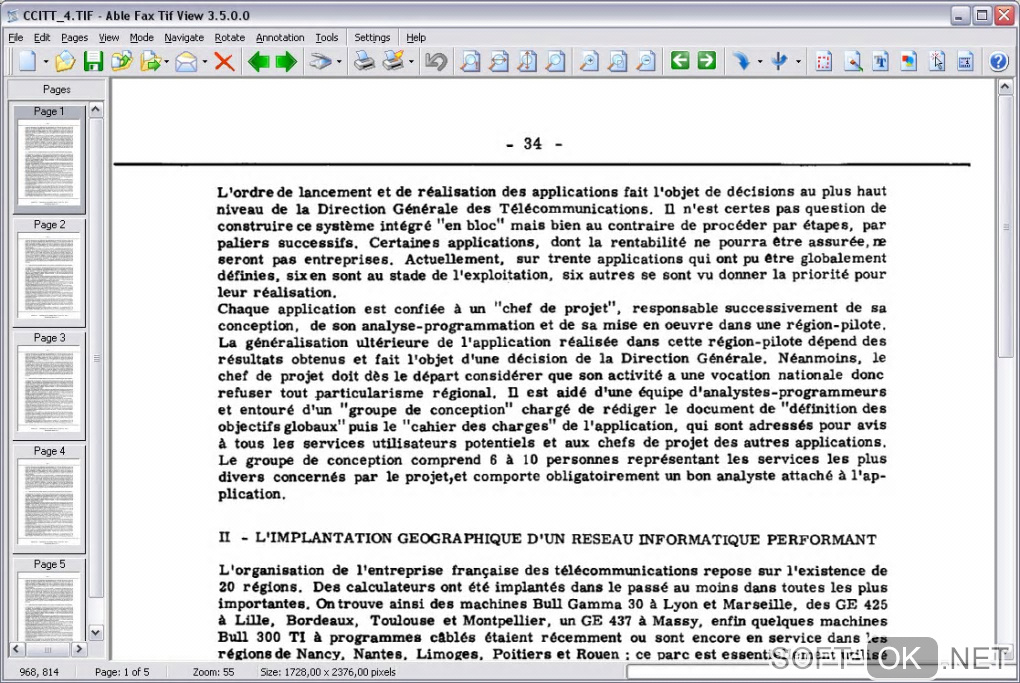This screenshot has height=683, width=1020.
Task: Open the Navigate menu
Action: (x=184, y=38)
